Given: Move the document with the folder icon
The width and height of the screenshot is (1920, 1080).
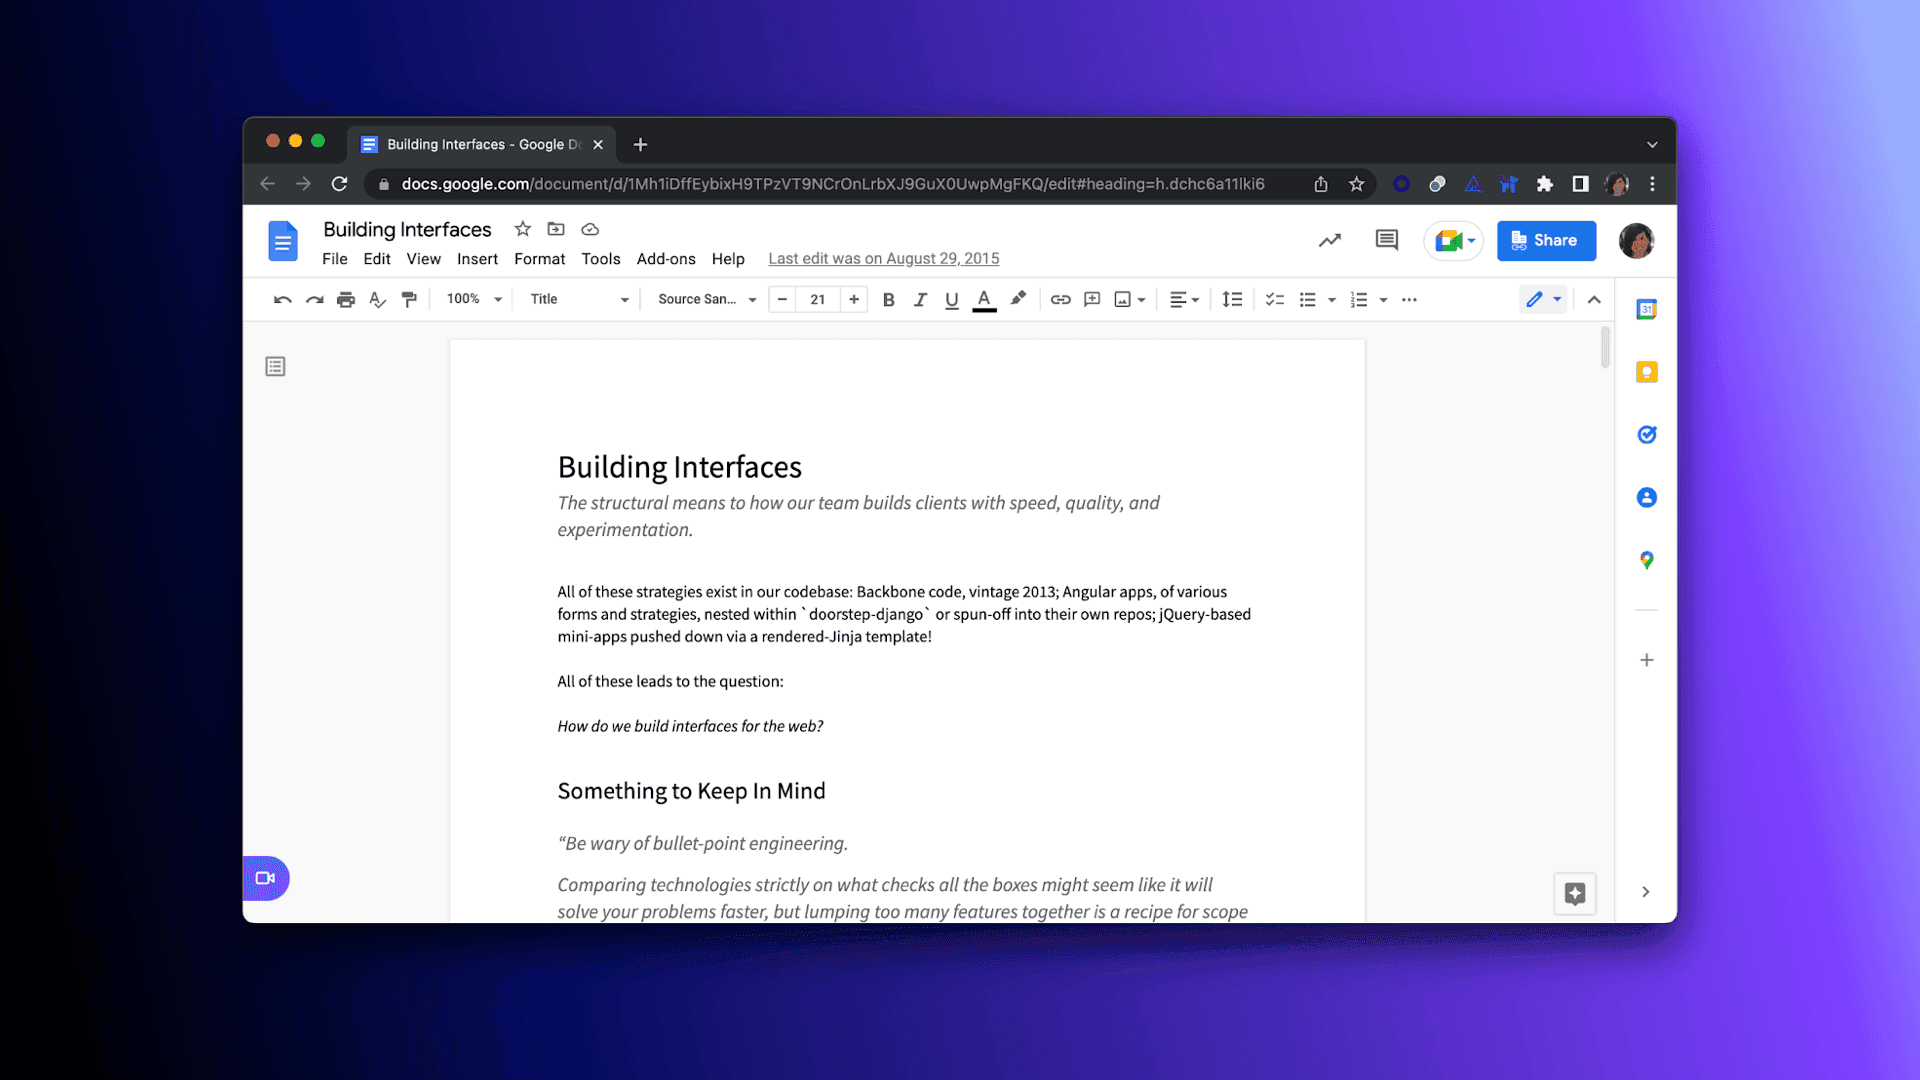Looking at the screenshot, I should pos(556,229).
